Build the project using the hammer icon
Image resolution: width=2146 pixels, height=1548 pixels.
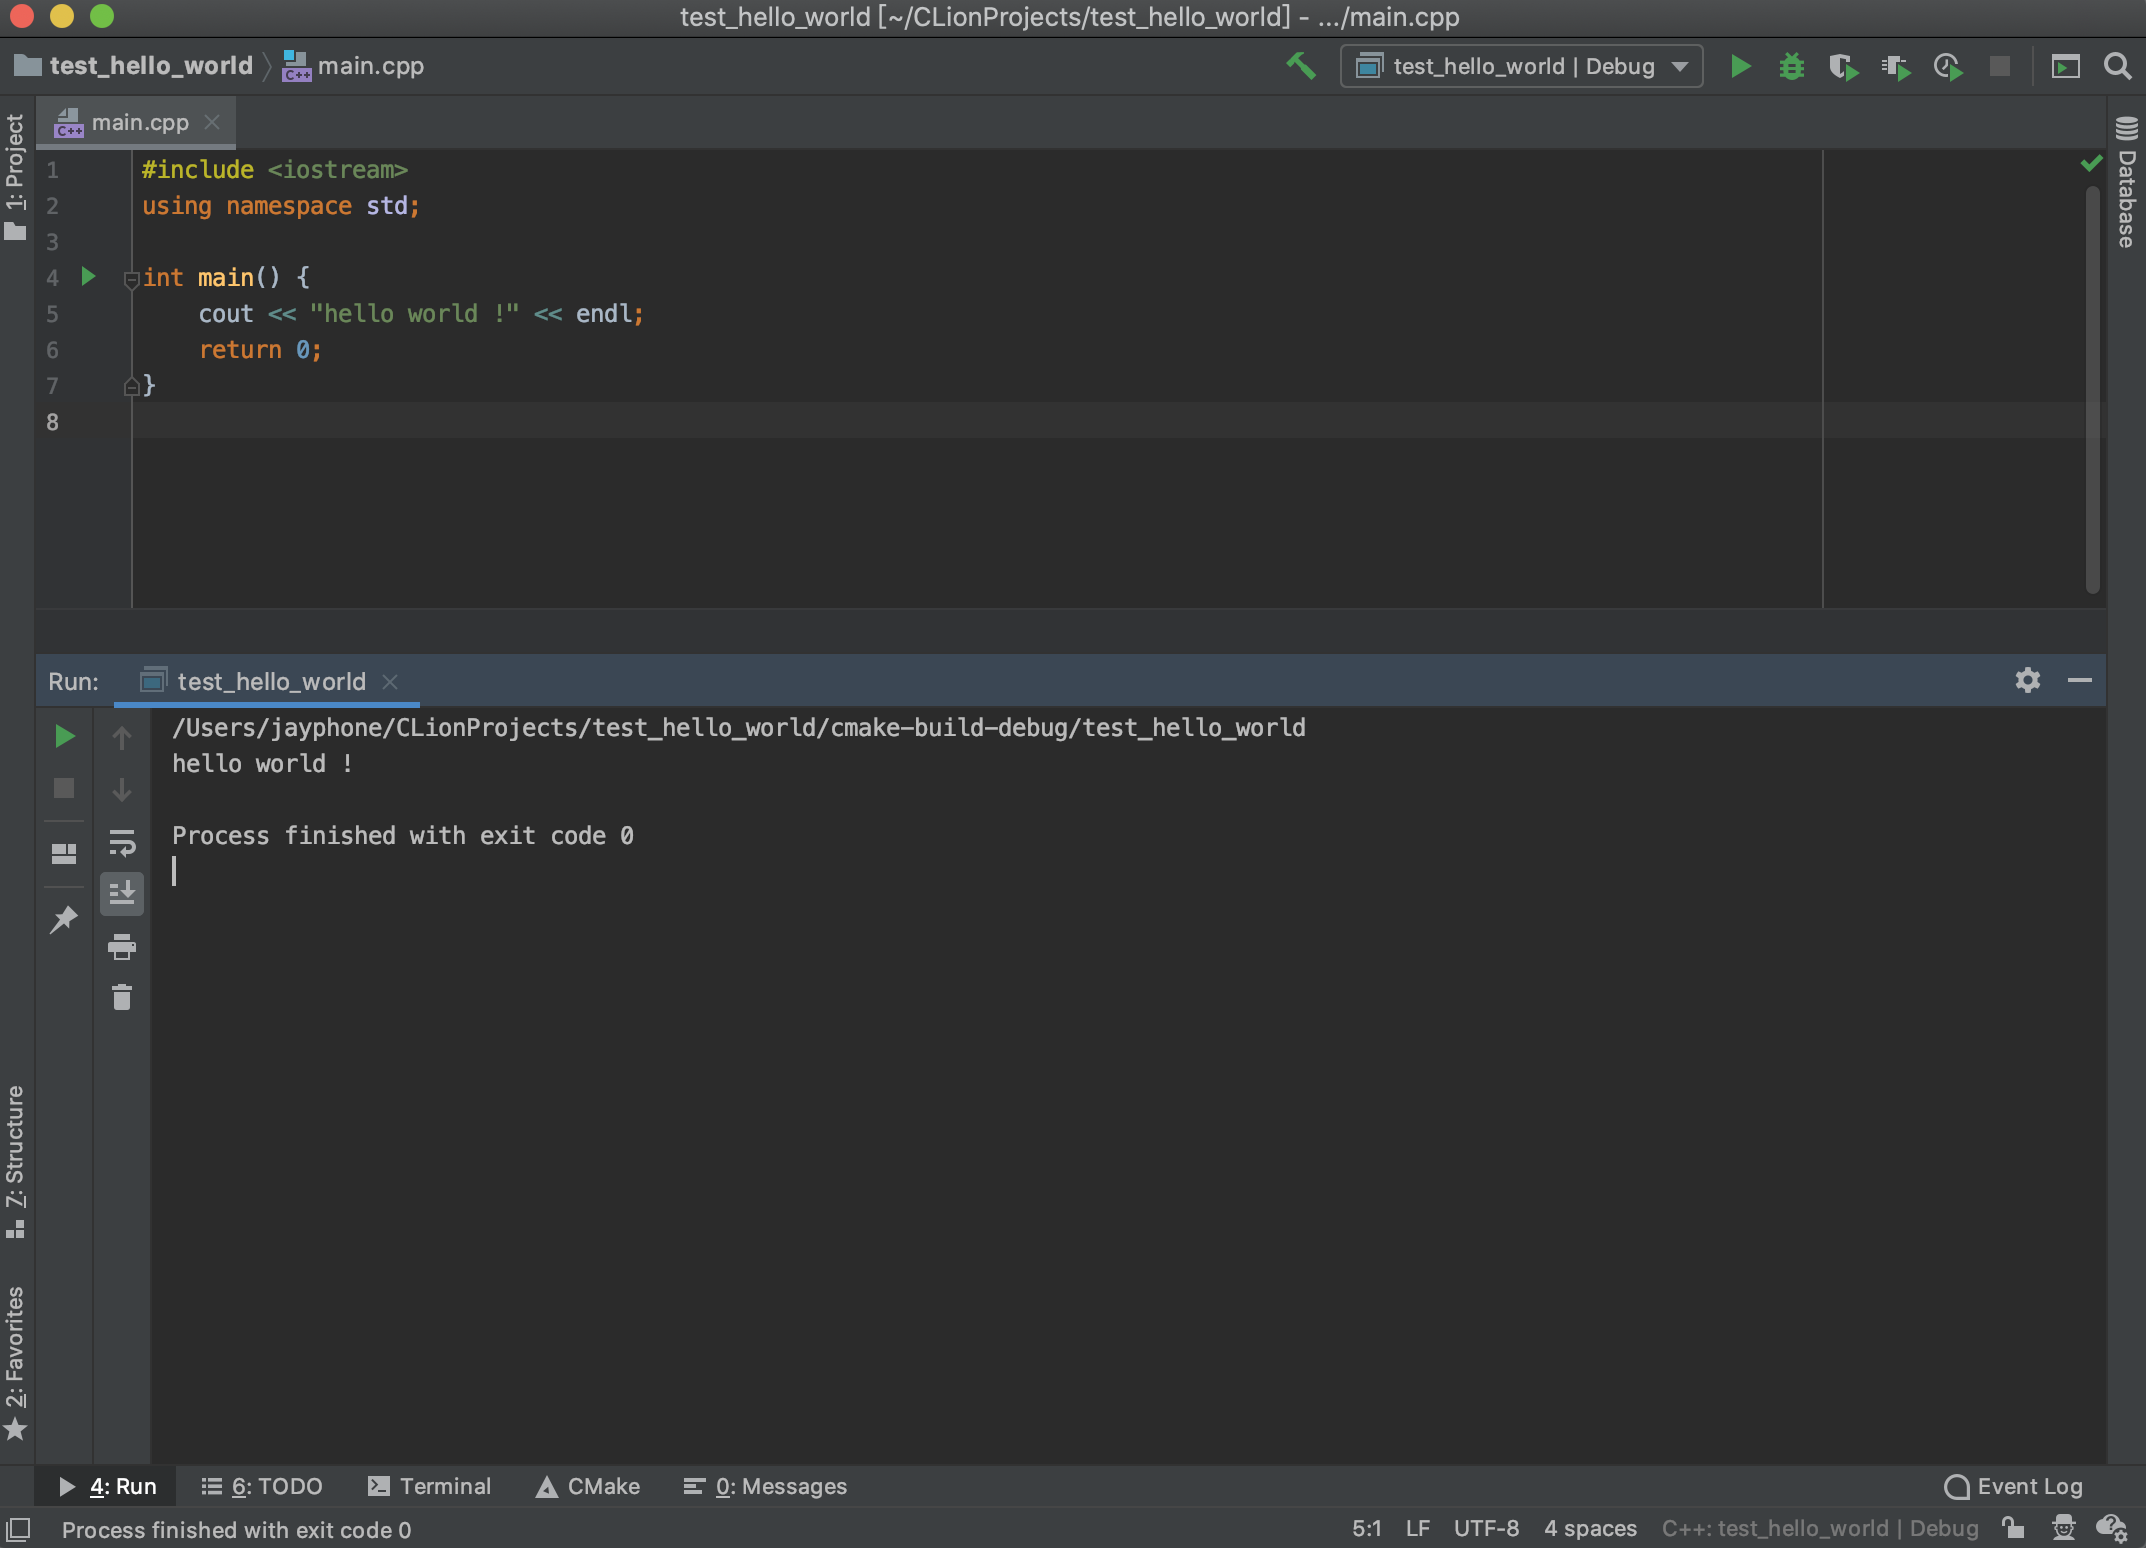point(1300,66)
